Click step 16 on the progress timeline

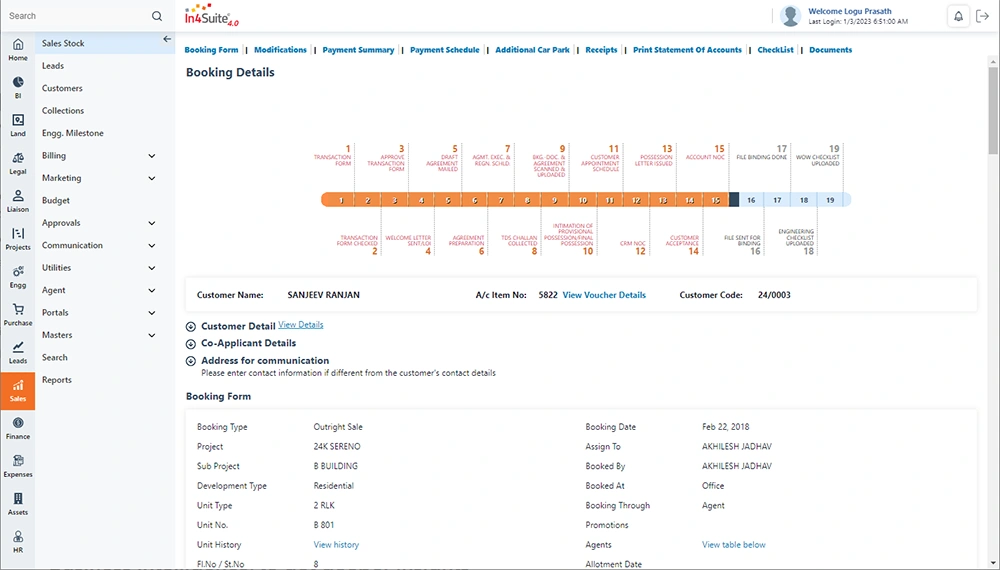[751, 200]
